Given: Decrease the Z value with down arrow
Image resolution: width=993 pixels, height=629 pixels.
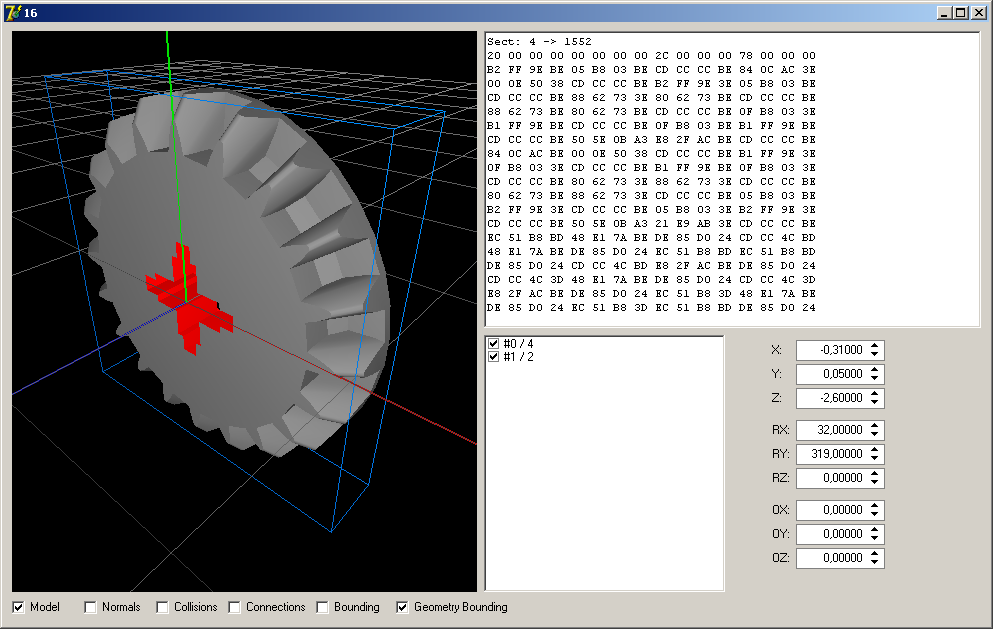Looking at the screenshot, I should tap(875, 403).
